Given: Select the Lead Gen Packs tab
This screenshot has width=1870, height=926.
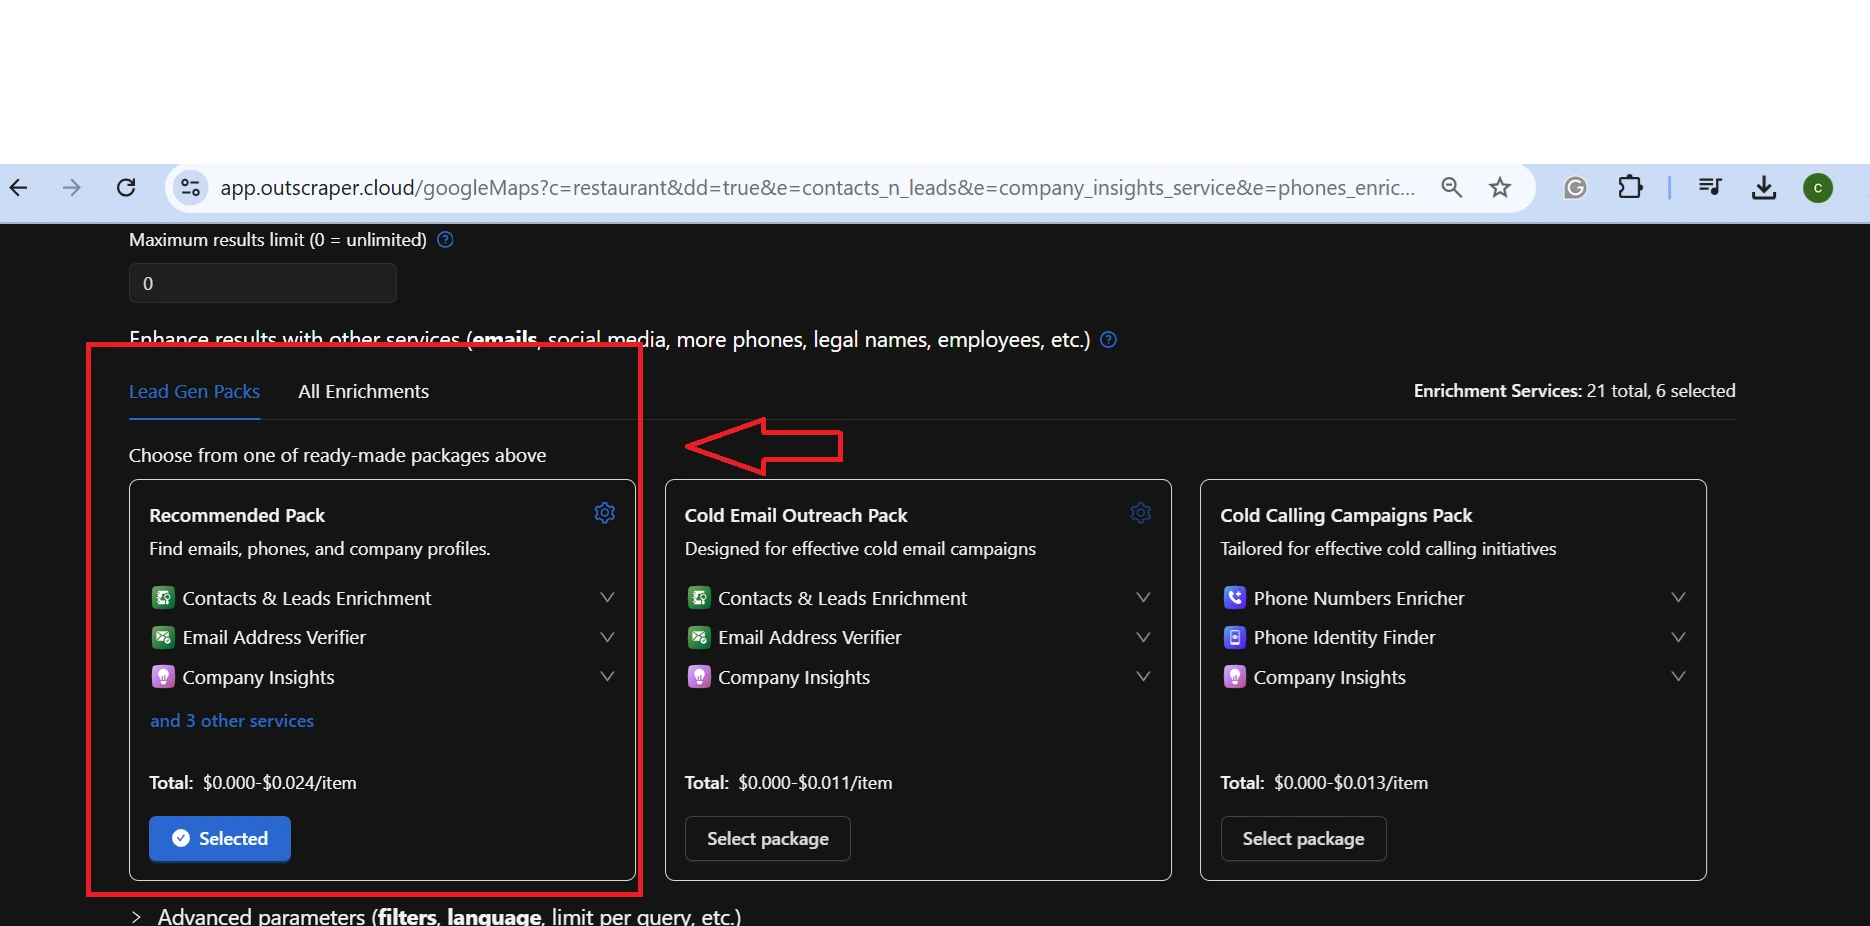Looking at the screenshot, I should point(194,392).
